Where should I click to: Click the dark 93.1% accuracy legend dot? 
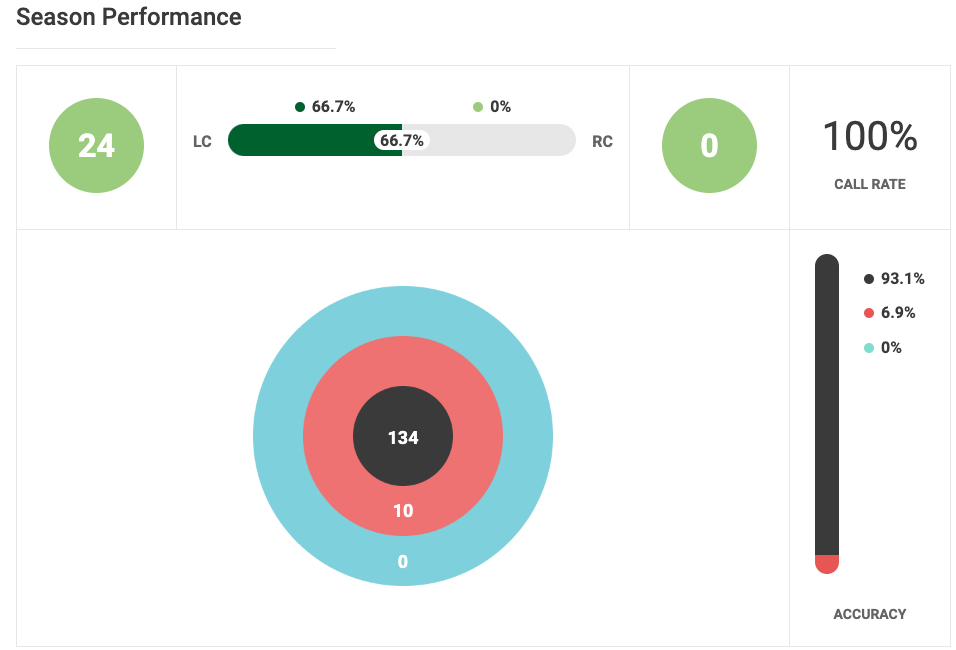tap(869, 279)
